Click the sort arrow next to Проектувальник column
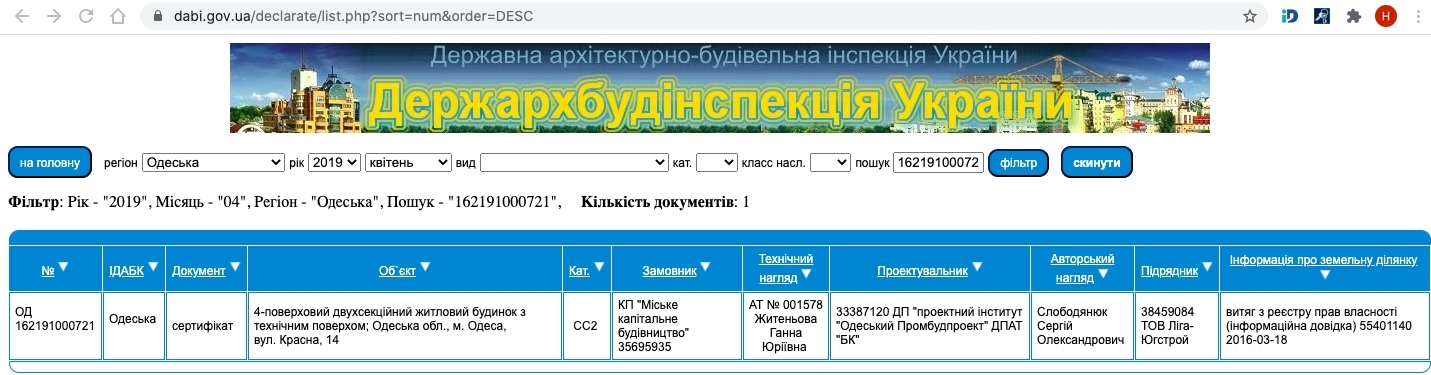 (977, 267)
